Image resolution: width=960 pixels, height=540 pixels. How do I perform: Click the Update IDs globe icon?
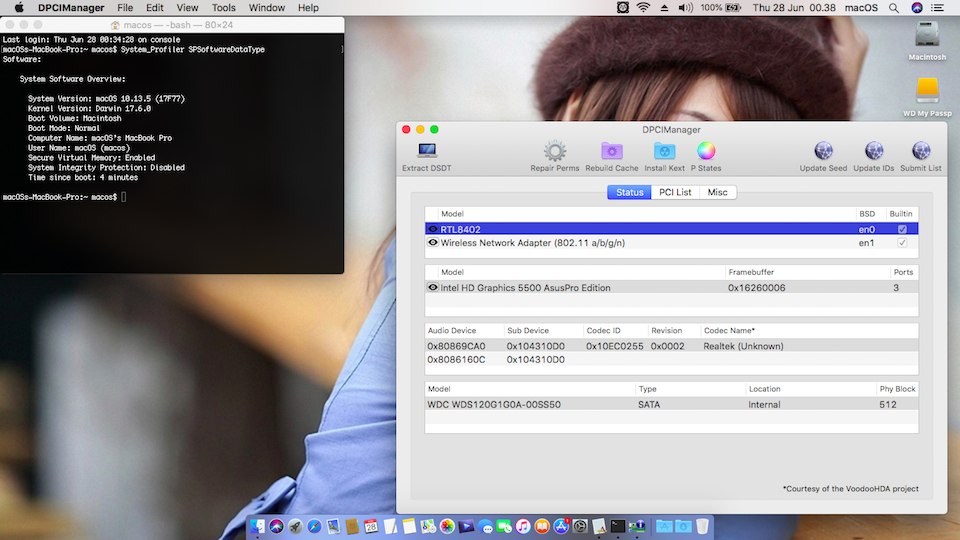pos(873,152)
